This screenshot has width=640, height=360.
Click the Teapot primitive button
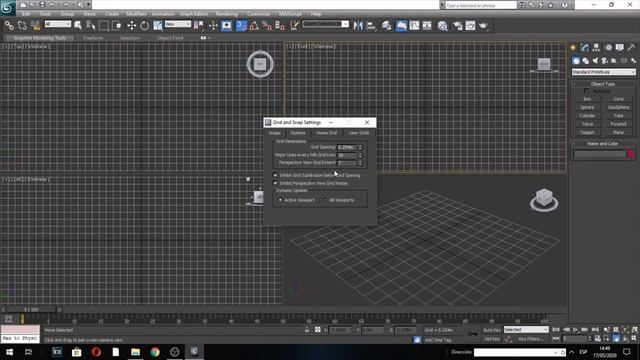pos(587,133)
